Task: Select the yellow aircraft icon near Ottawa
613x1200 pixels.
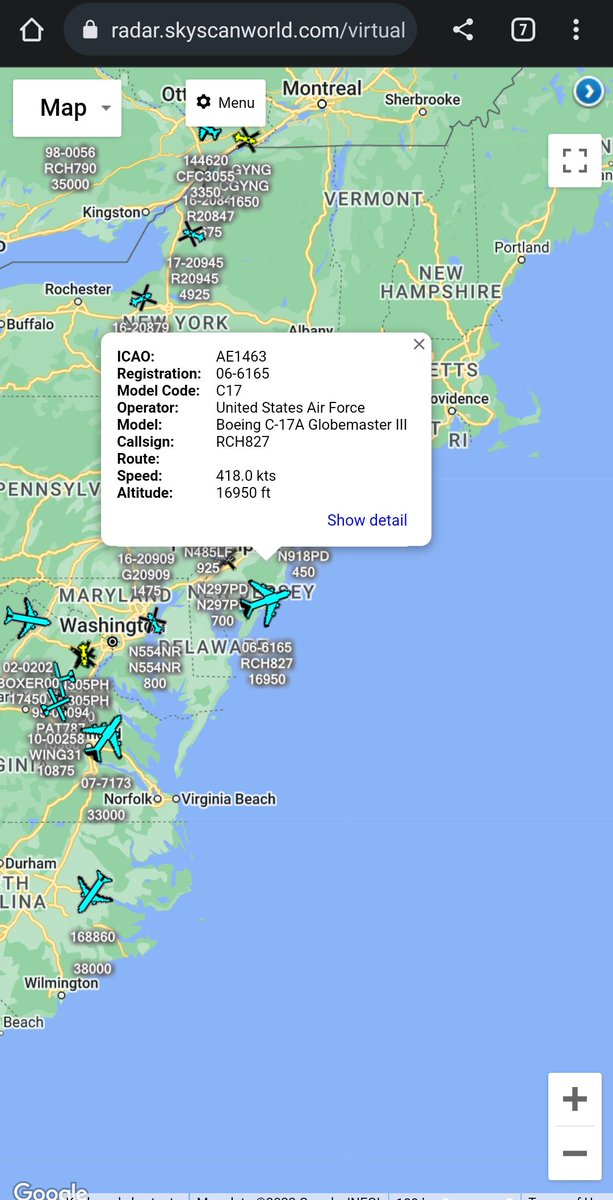Action: (x=246, y=138)
